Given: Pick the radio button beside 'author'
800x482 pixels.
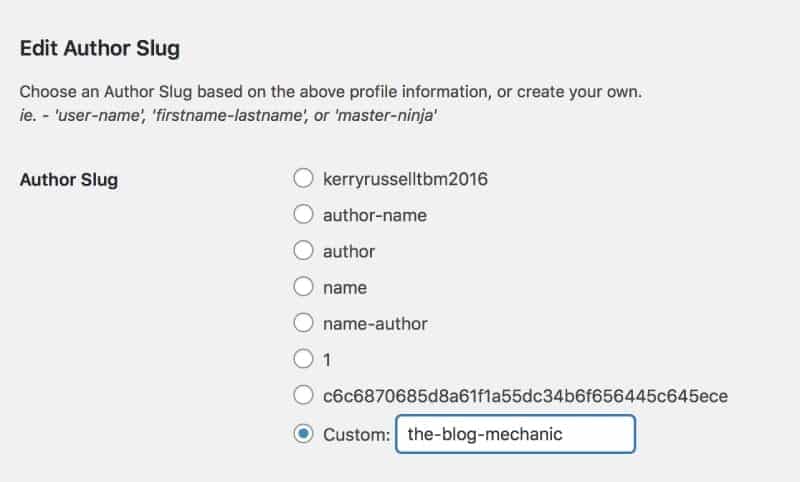Looking at the screenshot, I should [x=304, y=251].
